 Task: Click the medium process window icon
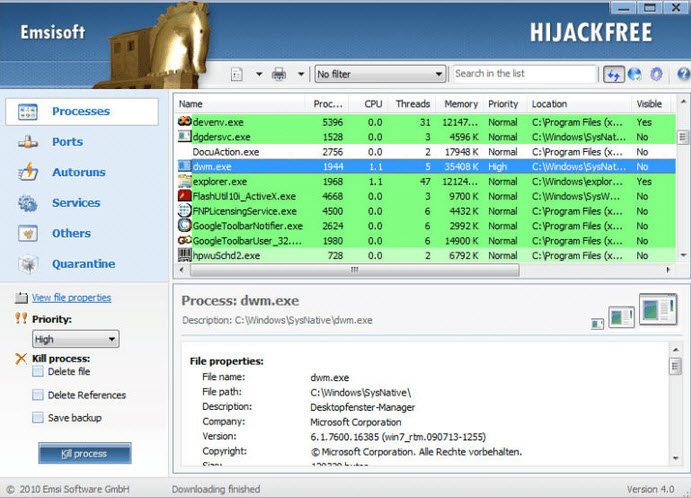point(621,317)
